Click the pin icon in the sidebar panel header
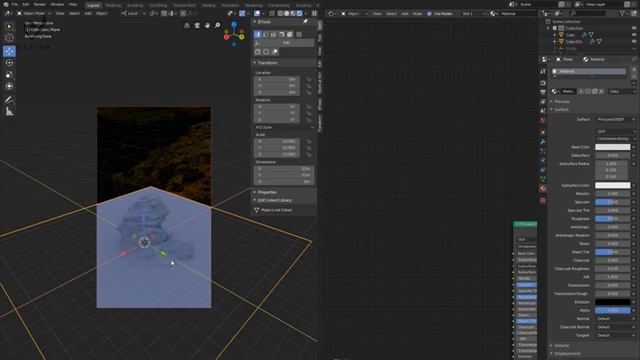 [306, 22]
